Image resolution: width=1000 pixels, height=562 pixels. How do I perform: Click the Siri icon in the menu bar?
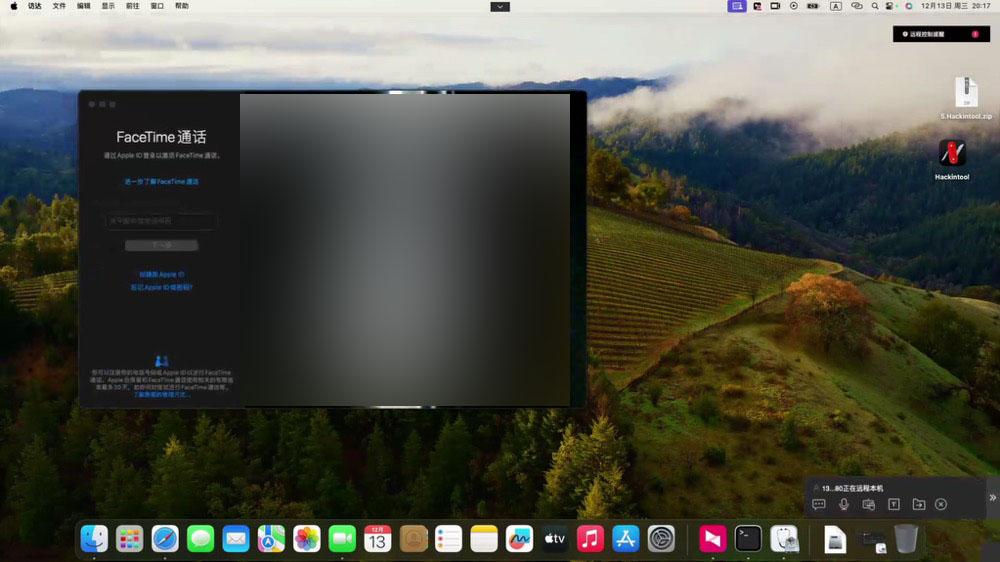(909, 6)
